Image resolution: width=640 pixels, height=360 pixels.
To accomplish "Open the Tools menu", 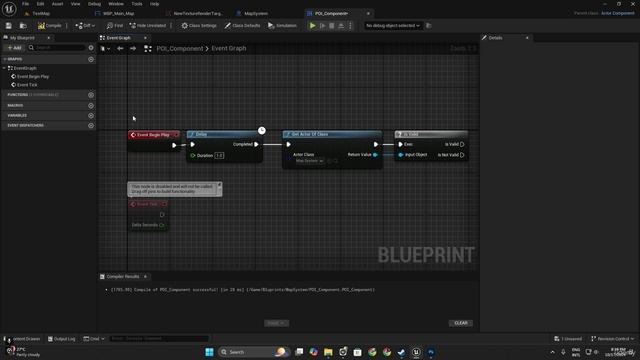I will [x=137, y=4].
